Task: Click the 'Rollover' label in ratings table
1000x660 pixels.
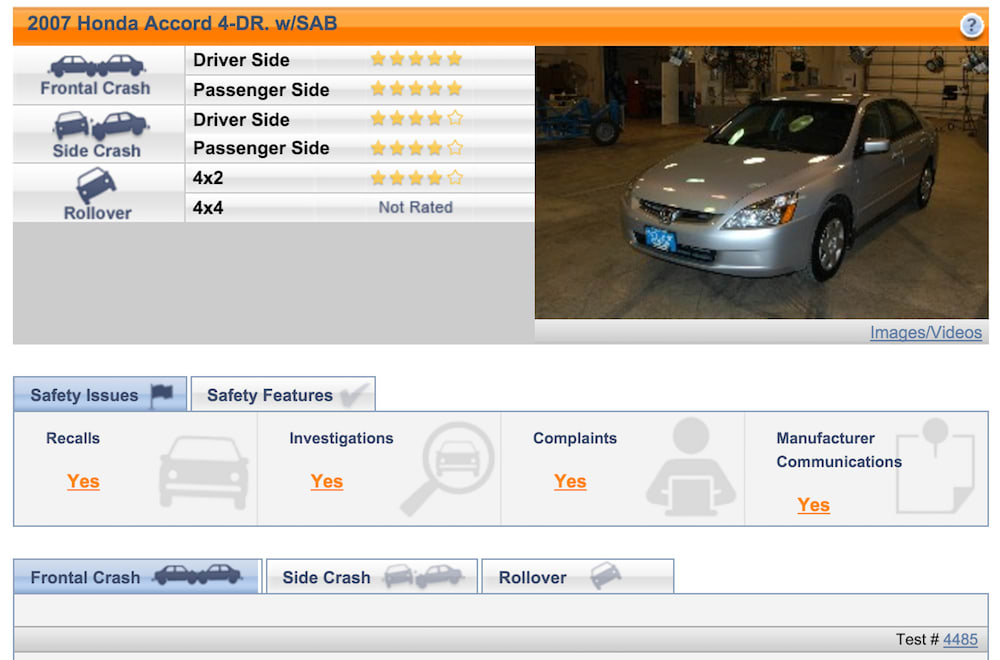Action: [x=98, y=213]
